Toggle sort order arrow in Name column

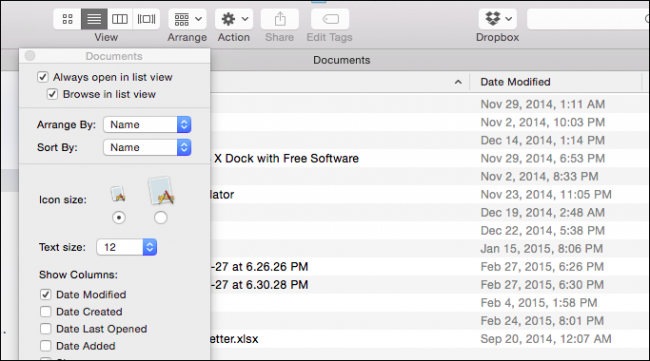458,82
